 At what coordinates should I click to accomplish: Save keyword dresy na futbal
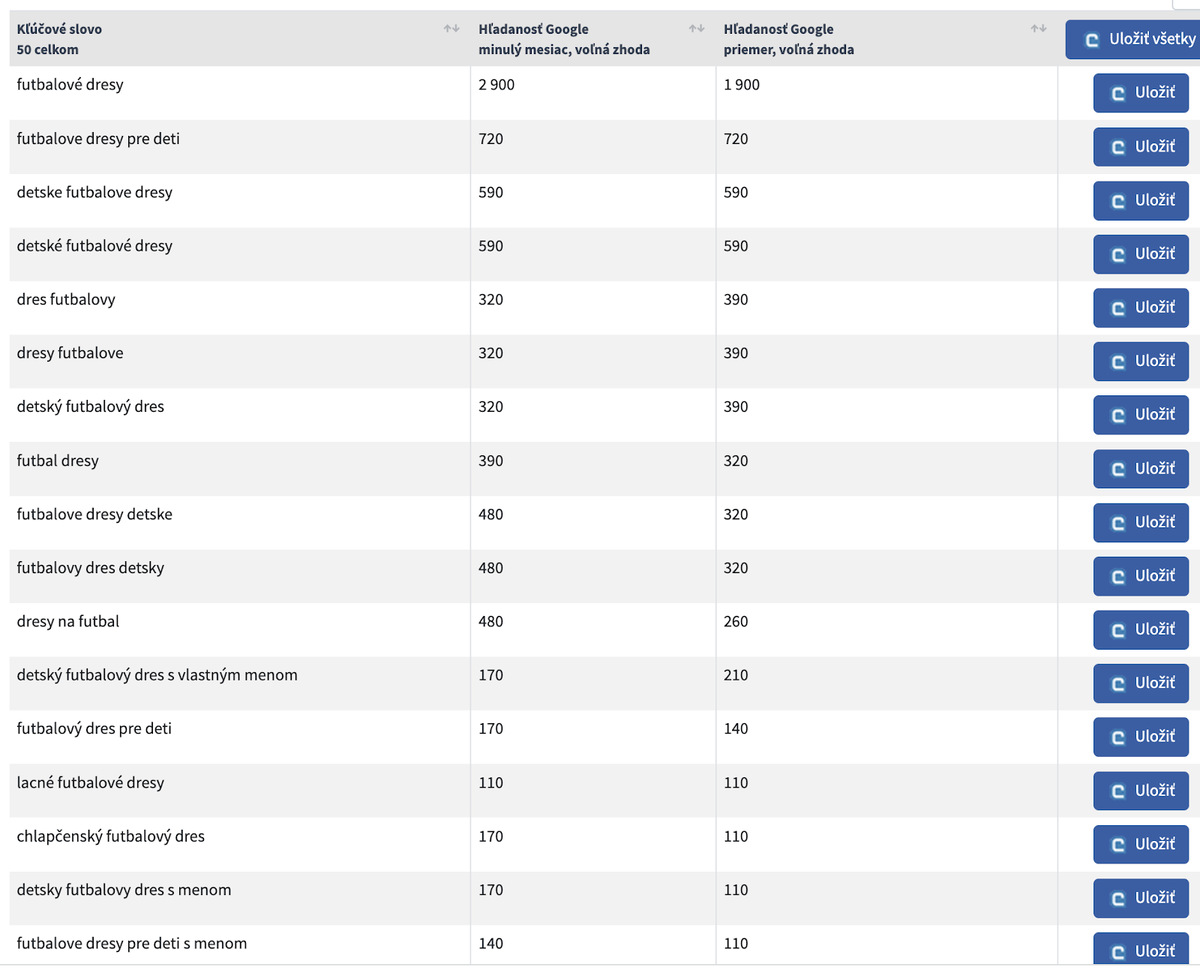(1141, 630)
